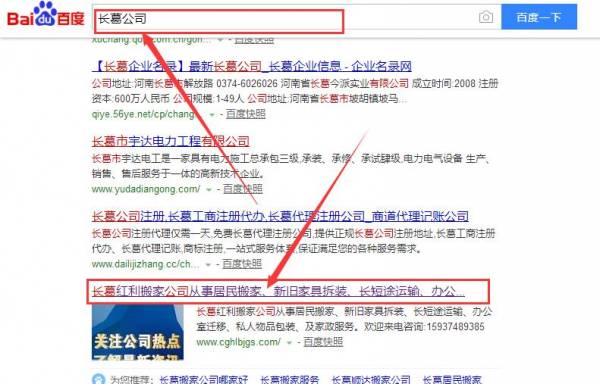This screenshot has width=600, height=384.
Task: Open 百度快照 for the qiye.56ye.net result
Action: pos(246,114)
